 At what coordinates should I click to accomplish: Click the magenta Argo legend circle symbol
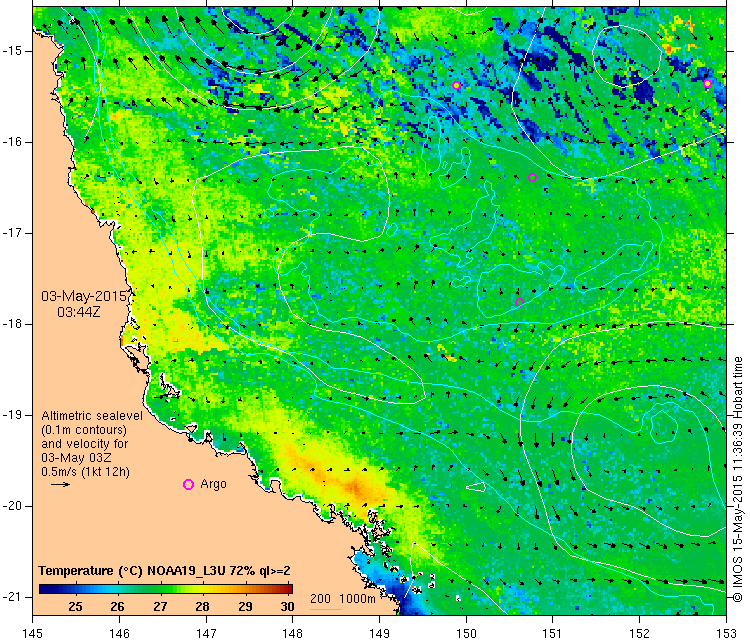188,485
